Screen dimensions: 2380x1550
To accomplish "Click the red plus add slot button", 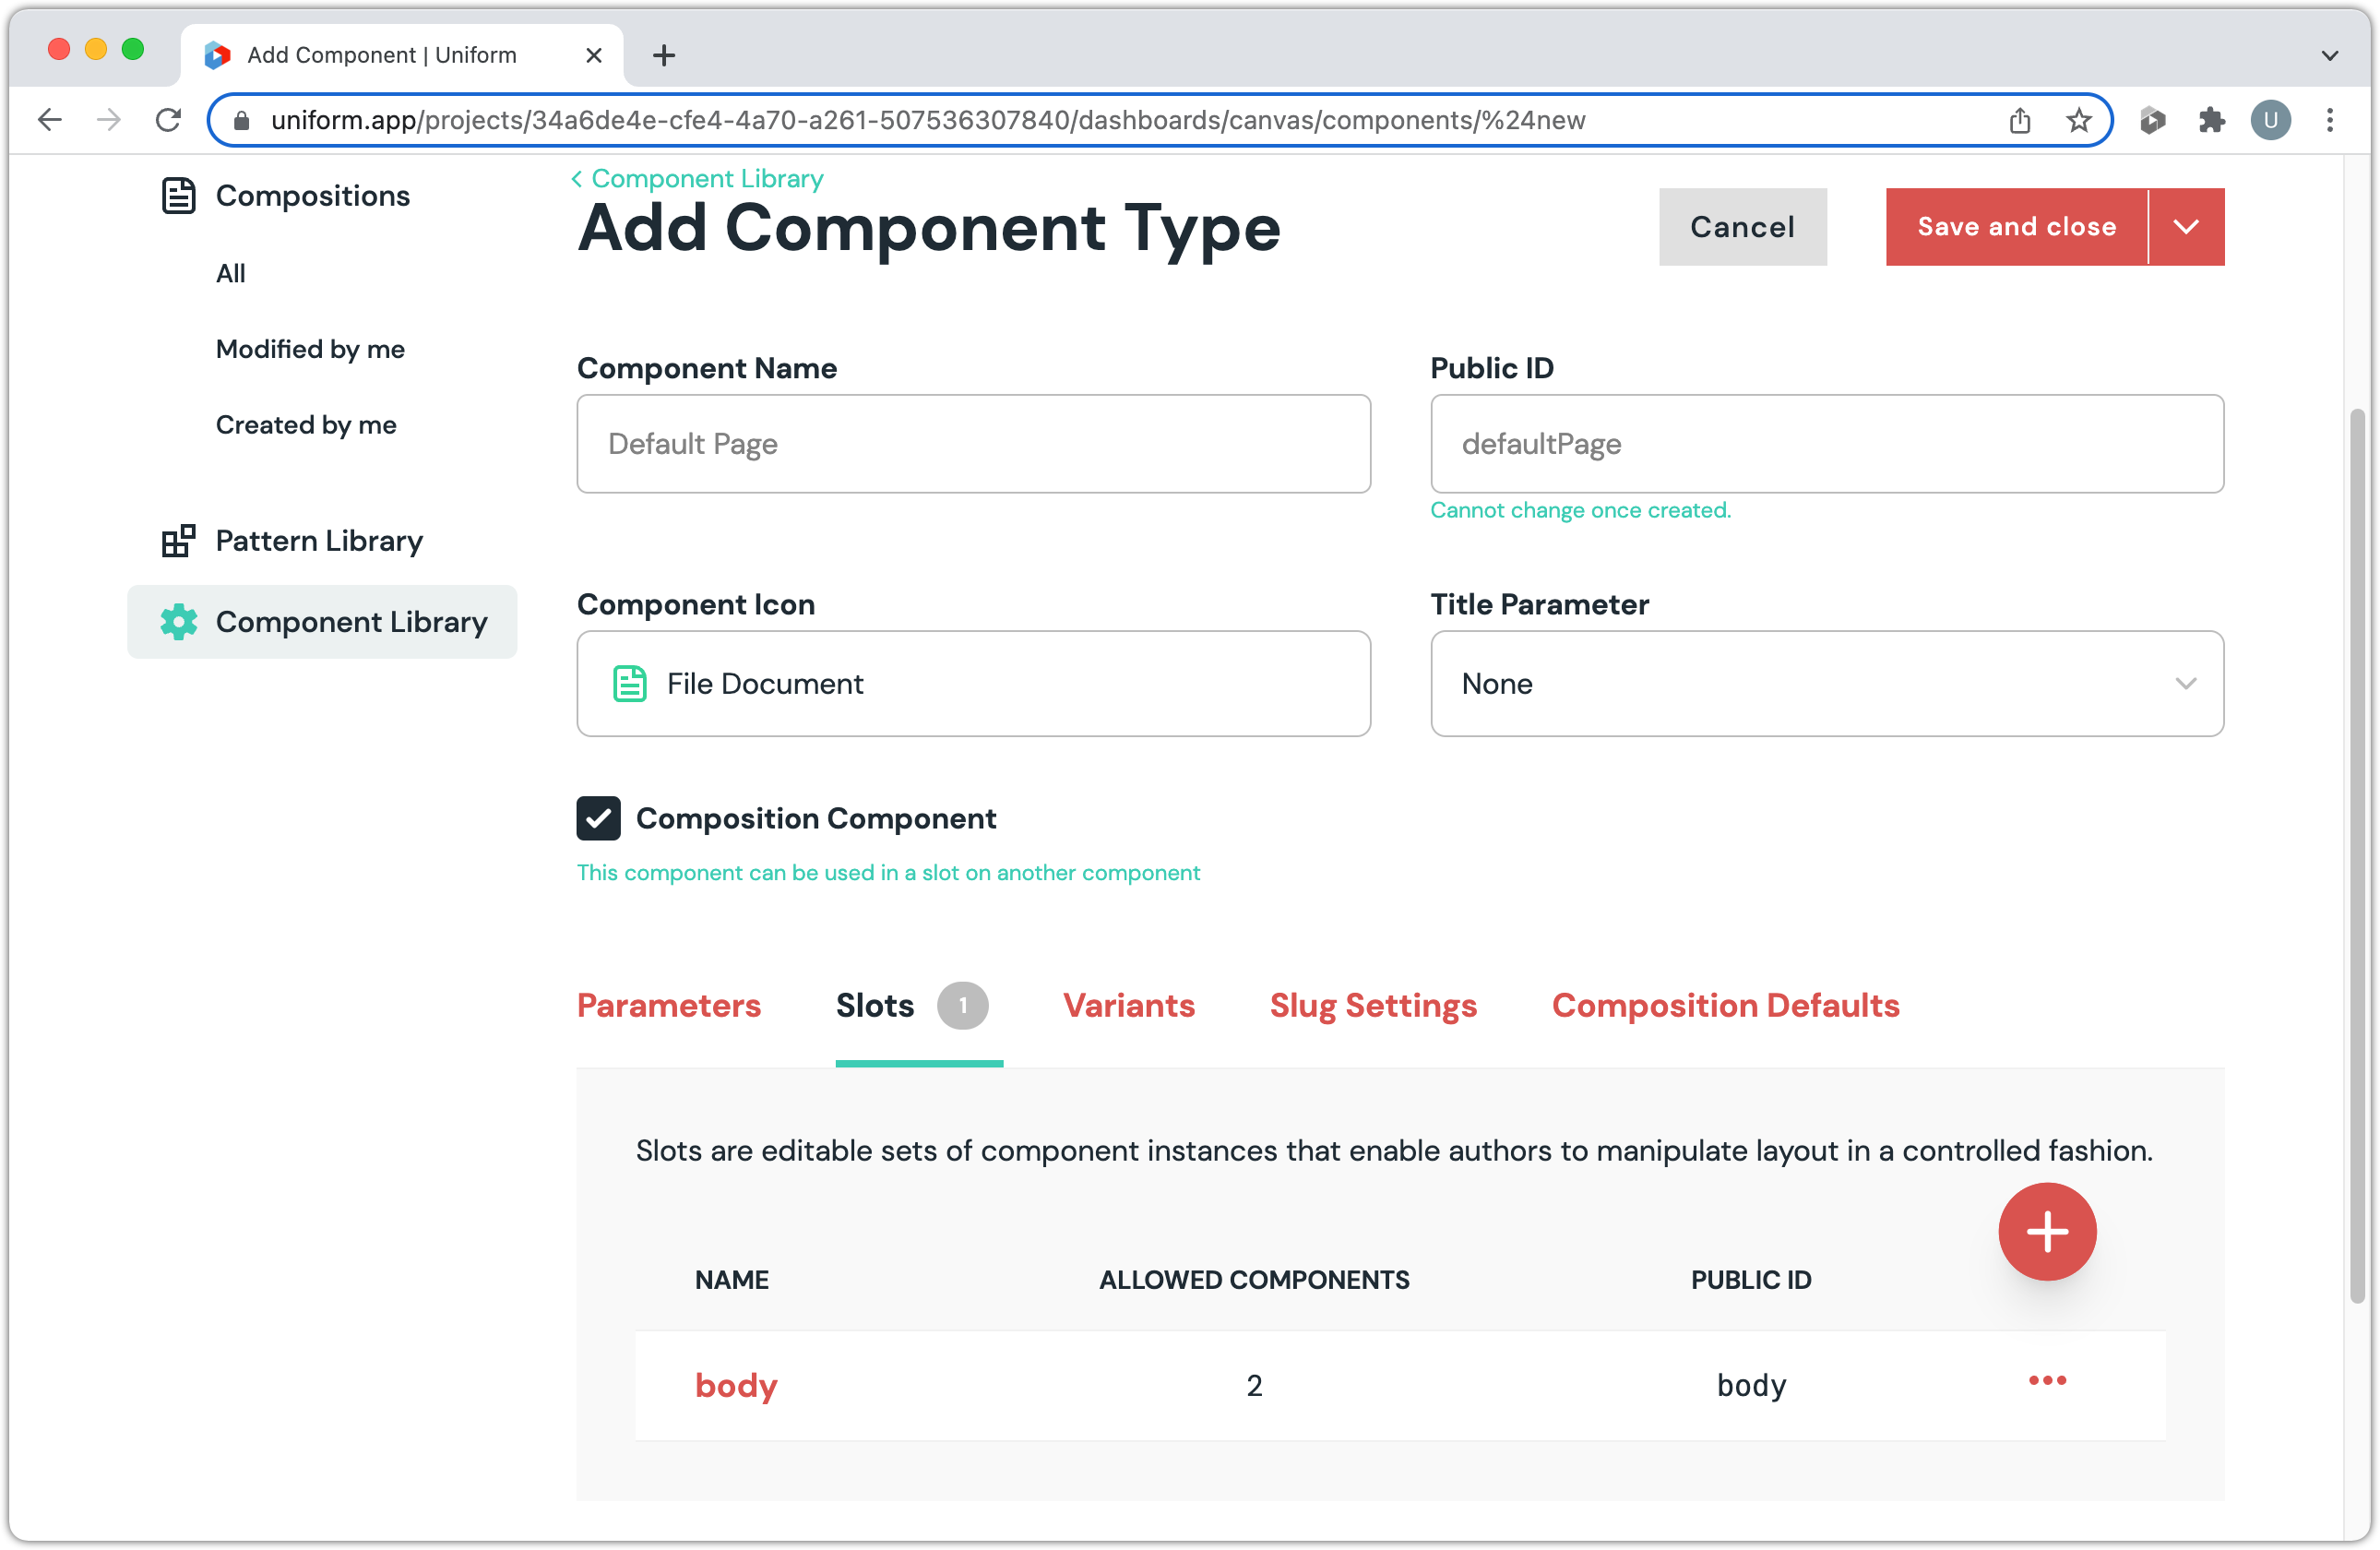I will pos(2046,1231).
